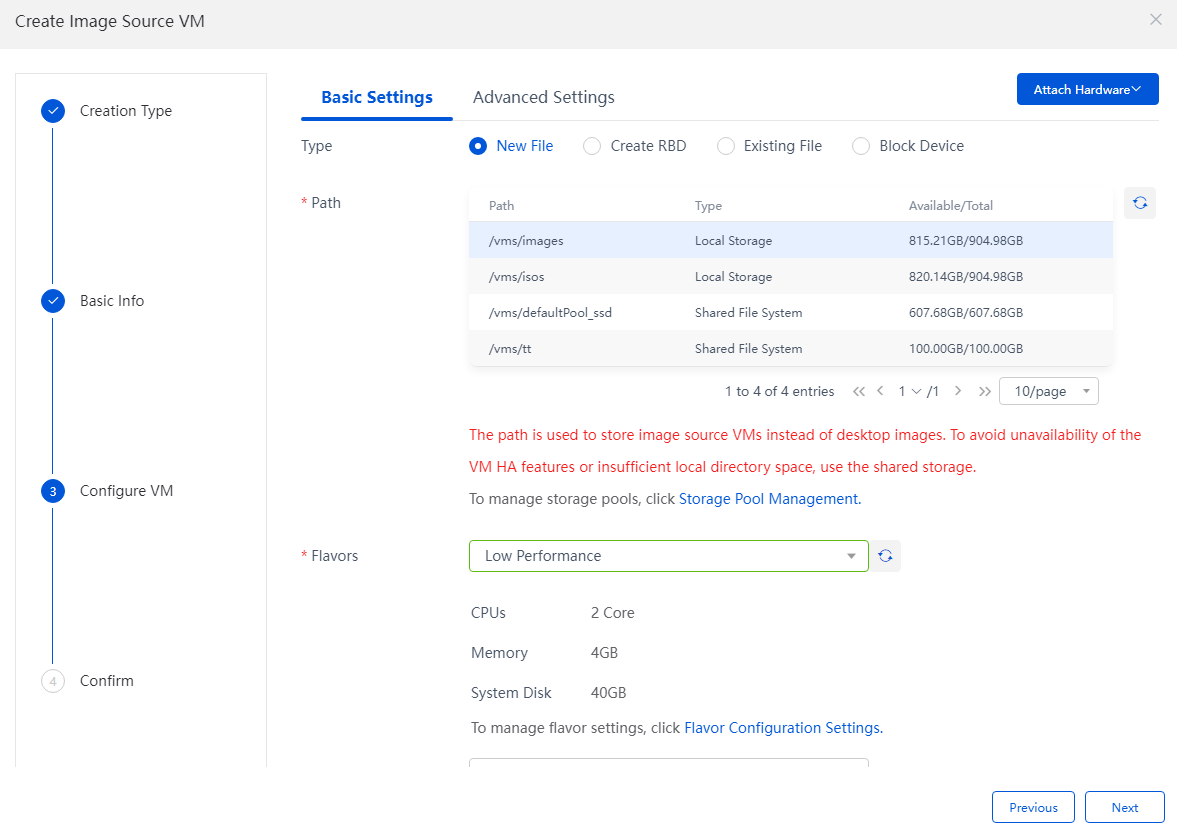Open the current page number selector
The width and height of the screenshot is (1177, 839).
(x=910, y=391)
